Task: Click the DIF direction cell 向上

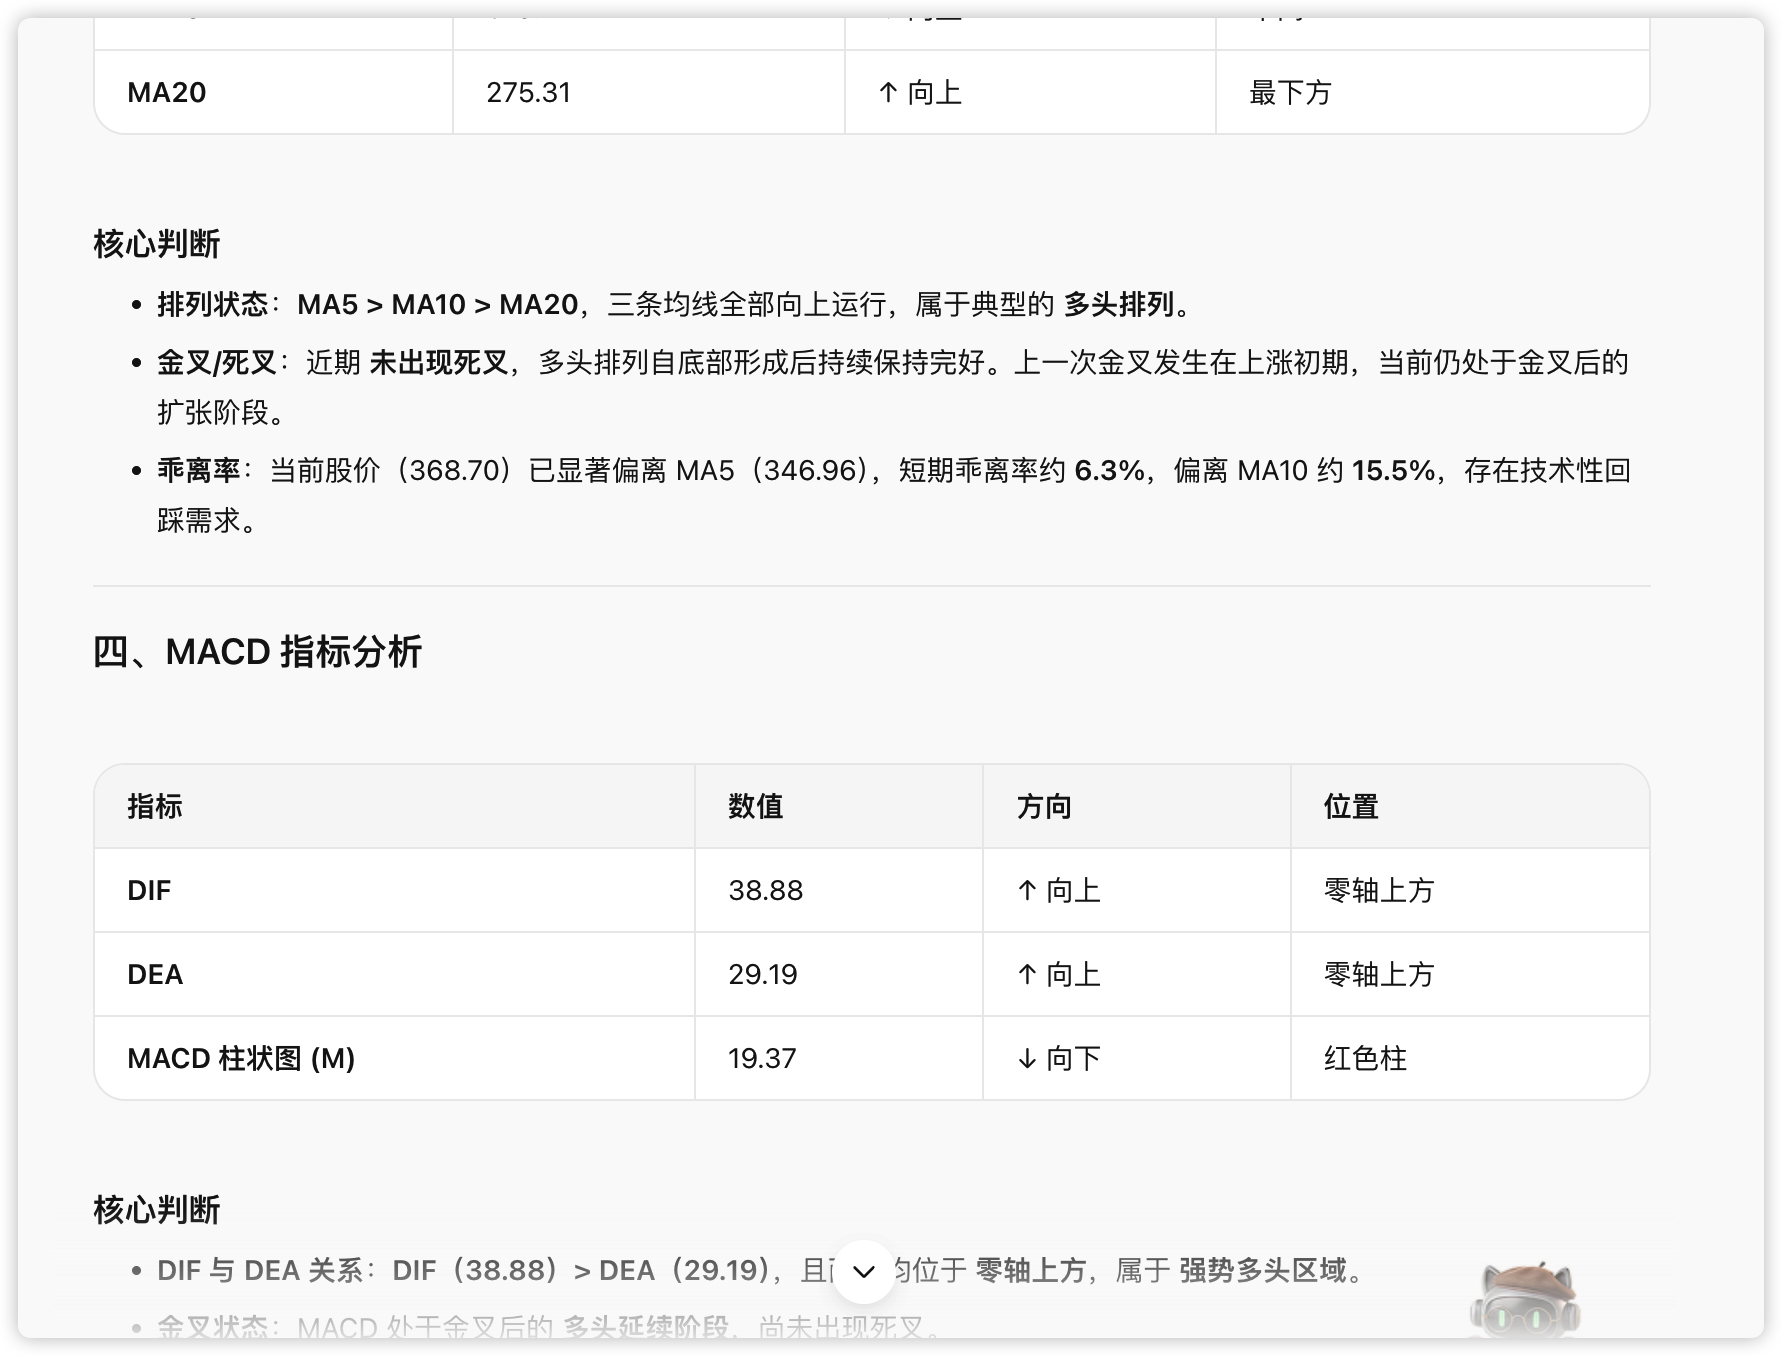Action: (1059, 890)
